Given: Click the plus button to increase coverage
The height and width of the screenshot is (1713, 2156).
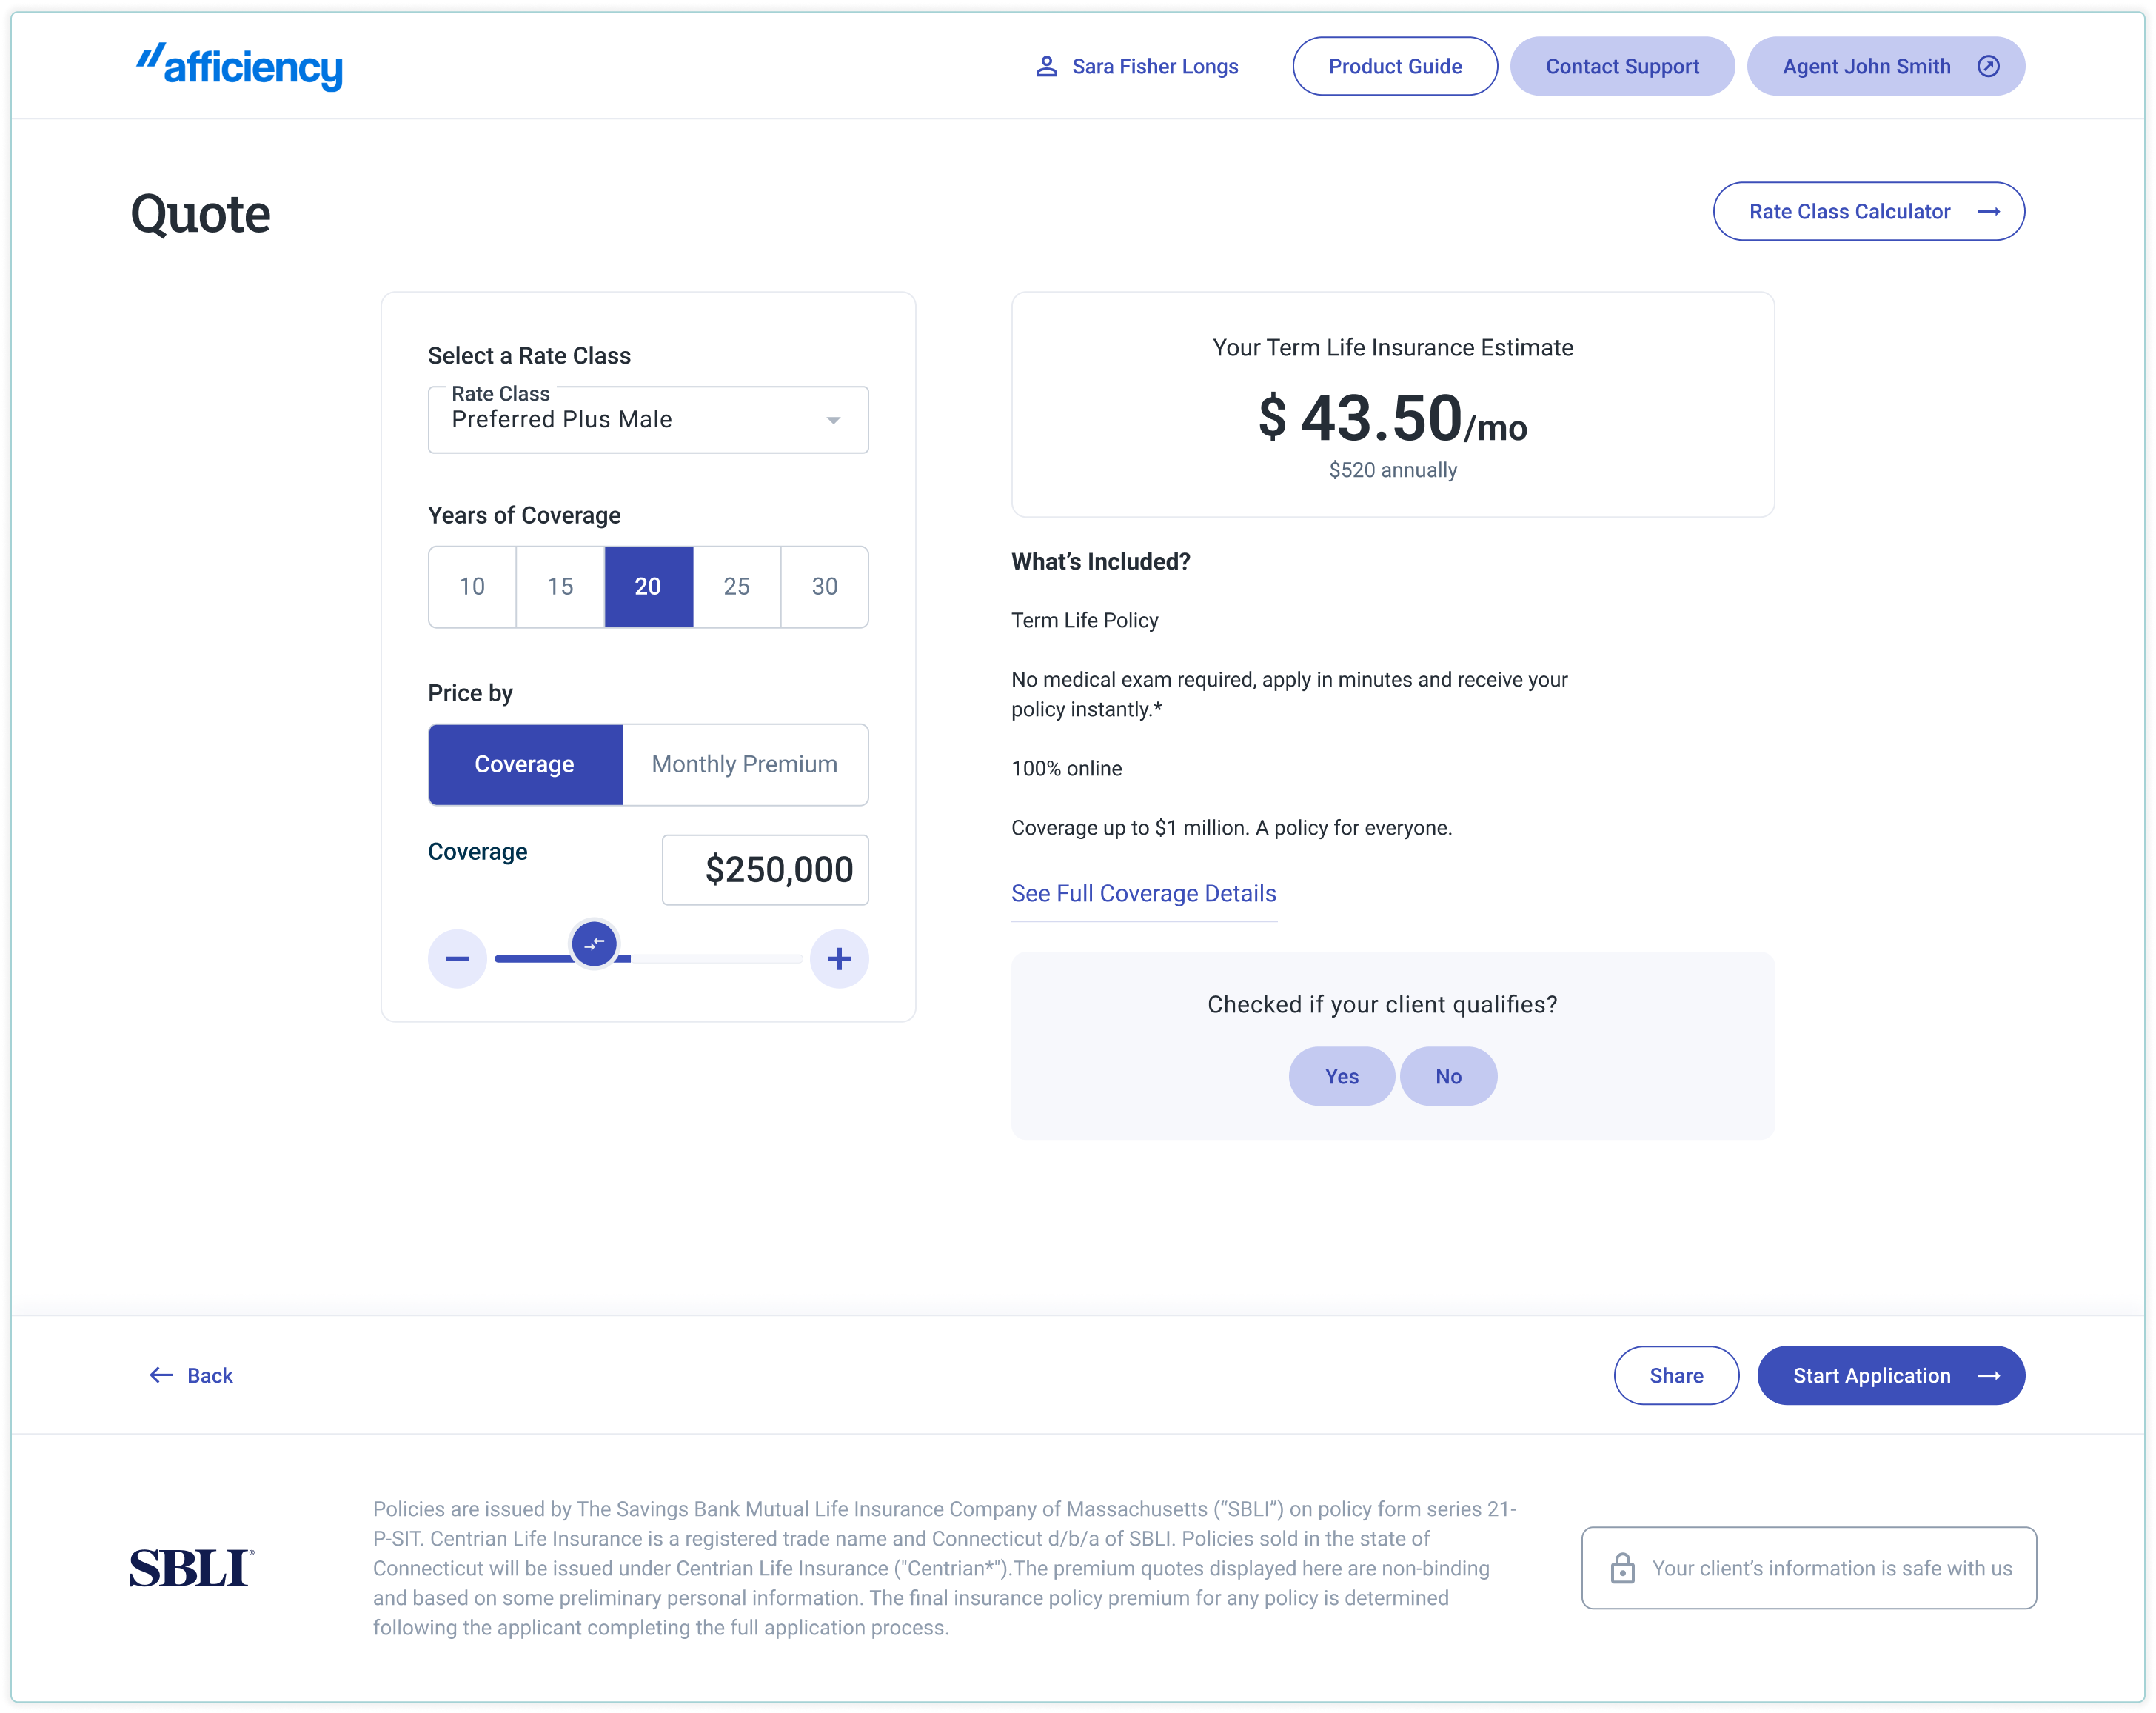Looking at the screenshot, I should click(839, 959).
